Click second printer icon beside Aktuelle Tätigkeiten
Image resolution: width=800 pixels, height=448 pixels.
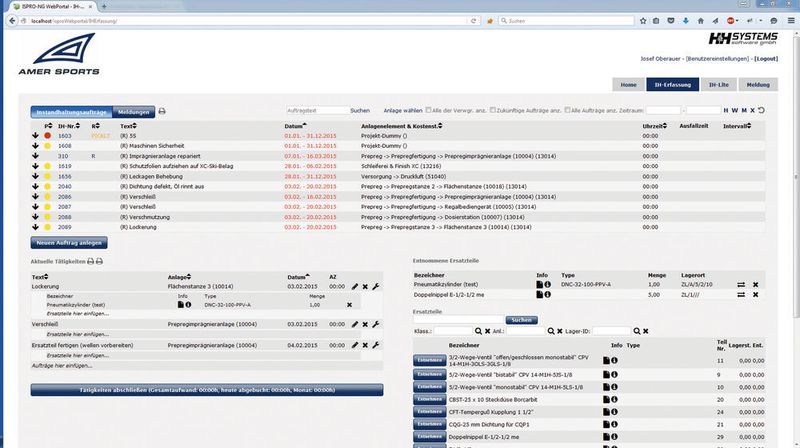click(99, 261)
